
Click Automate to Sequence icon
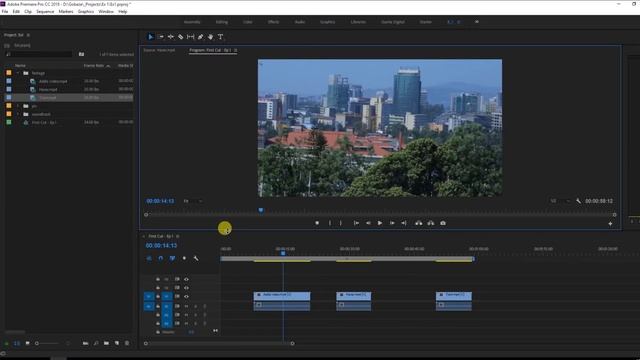point(85,343)
